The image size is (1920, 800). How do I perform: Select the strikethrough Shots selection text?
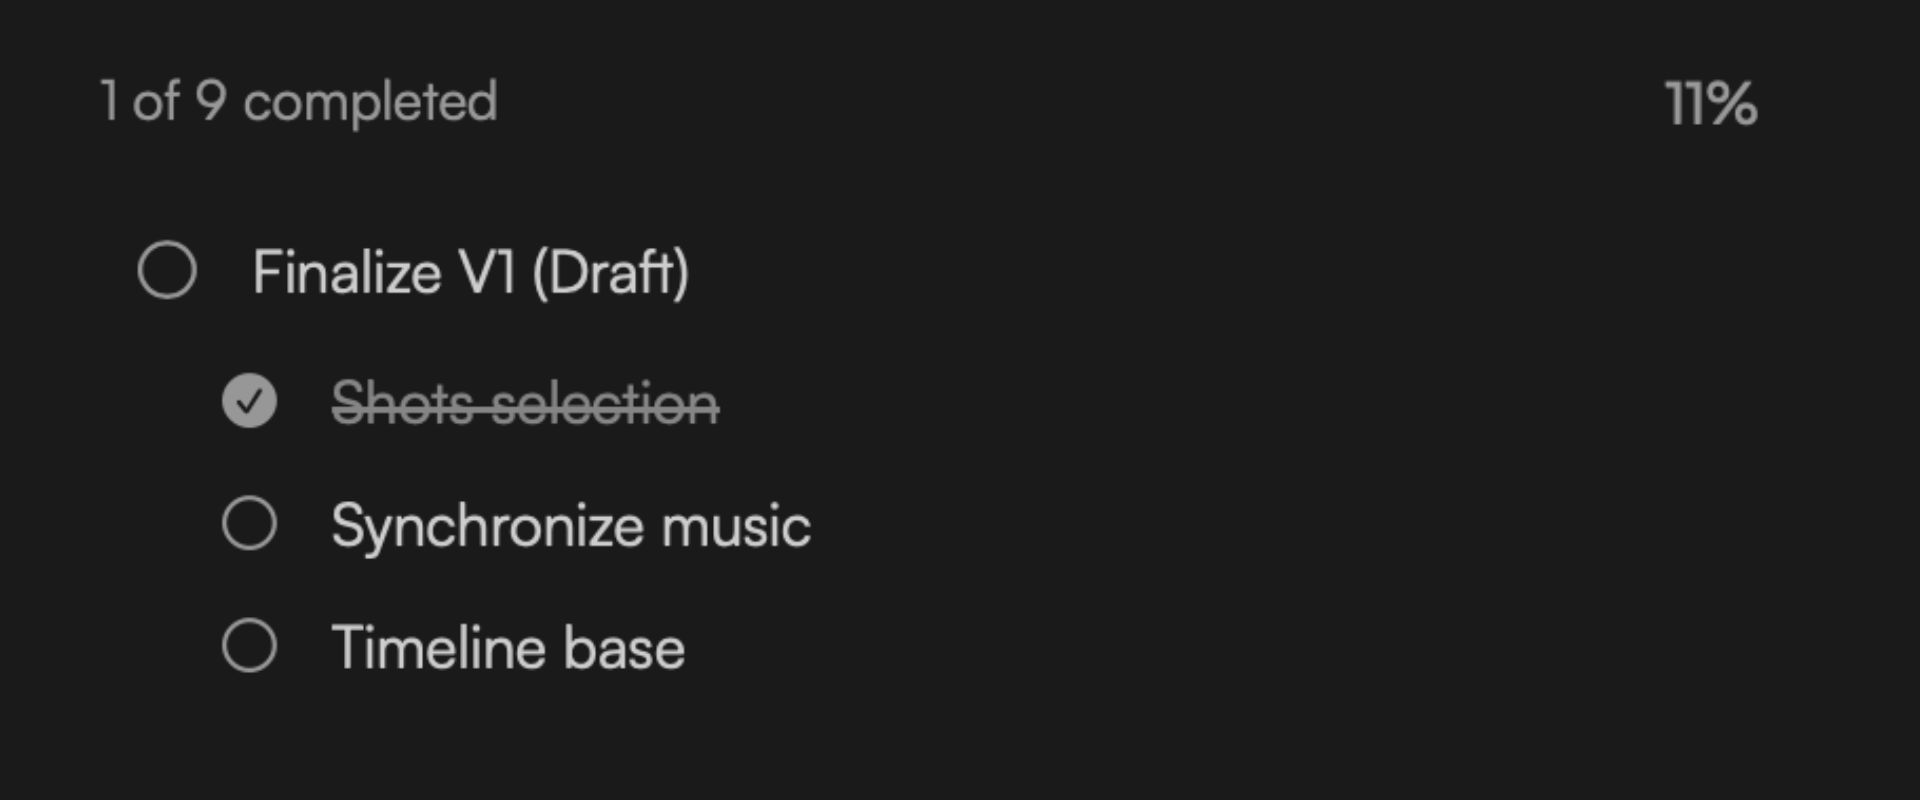point(525,403)
